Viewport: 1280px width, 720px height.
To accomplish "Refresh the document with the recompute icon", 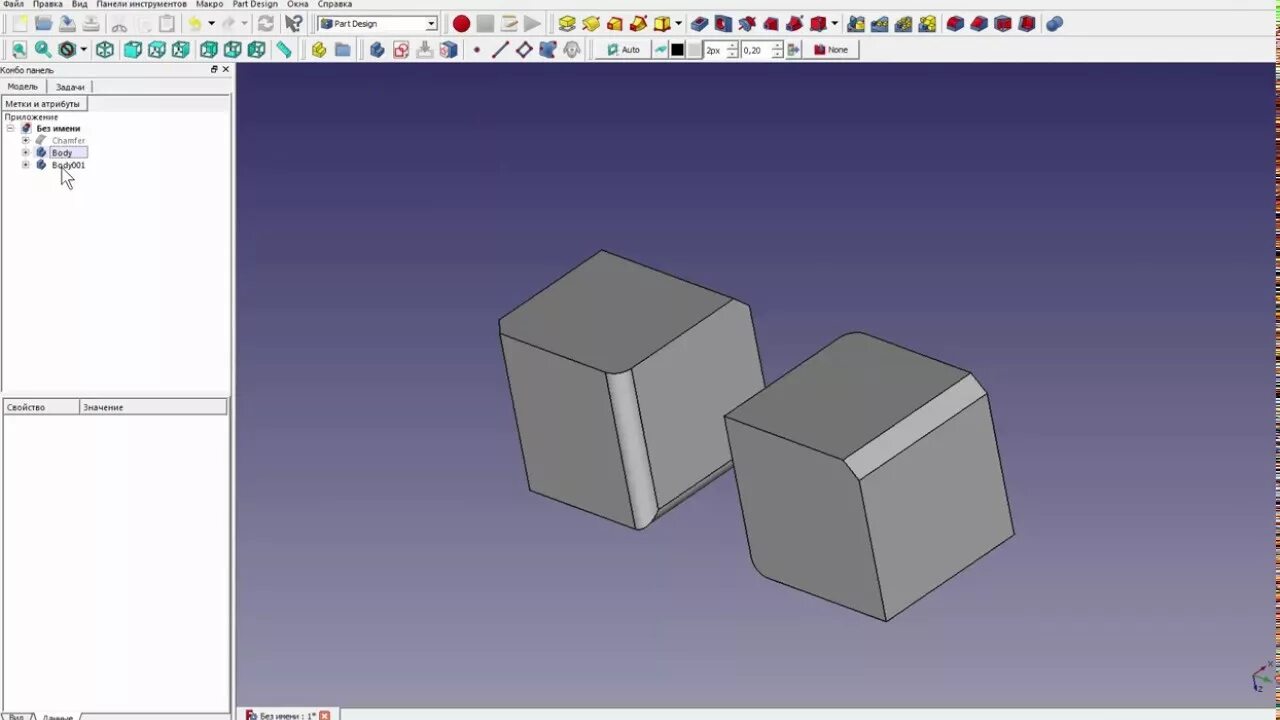I will (266, 23).
